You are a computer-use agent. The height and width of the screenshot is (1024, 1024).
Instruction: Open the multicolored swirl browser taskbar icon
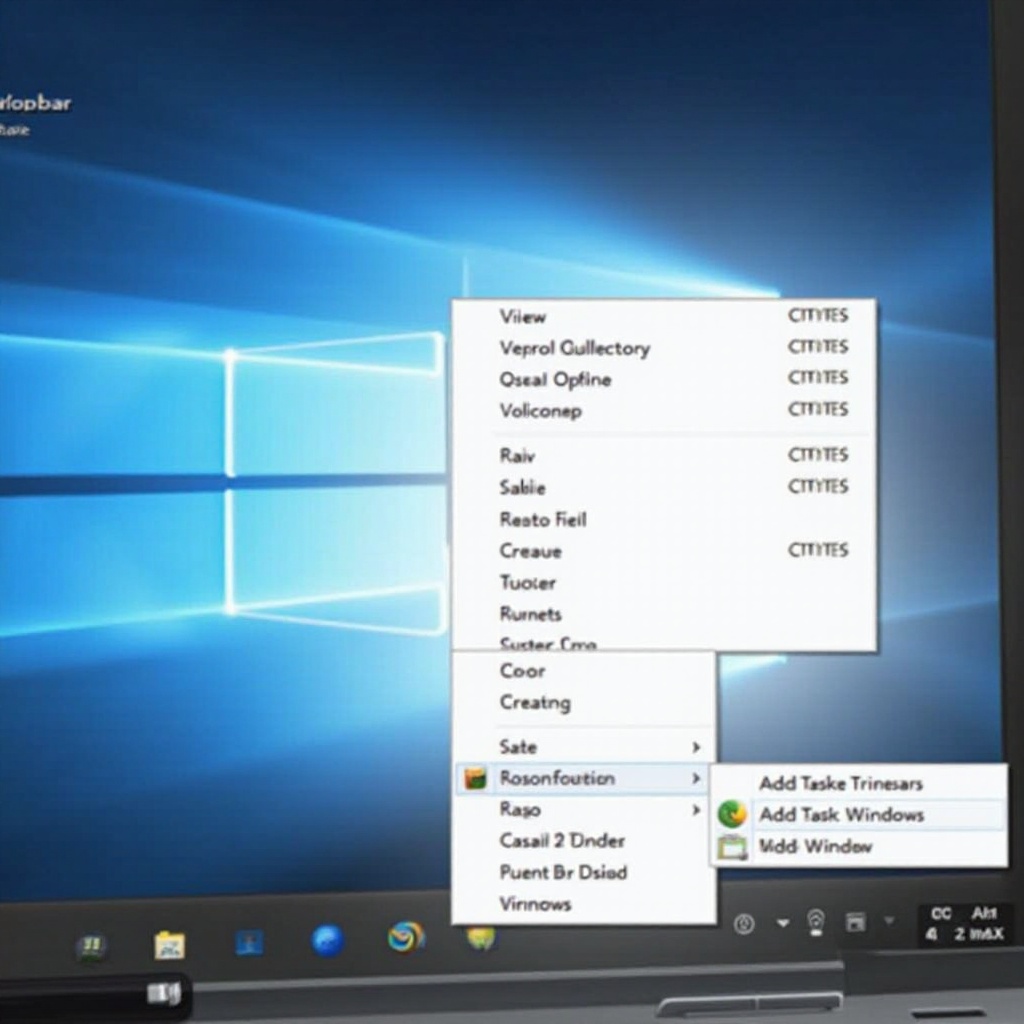[x=406, y=937]
